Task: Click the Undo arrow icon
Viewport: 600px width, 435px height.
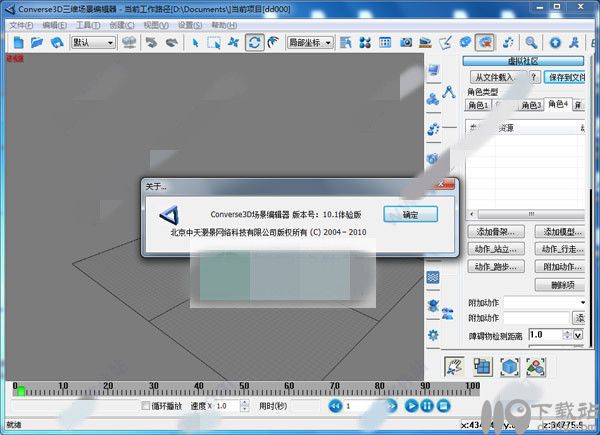Action: point(151,42)
